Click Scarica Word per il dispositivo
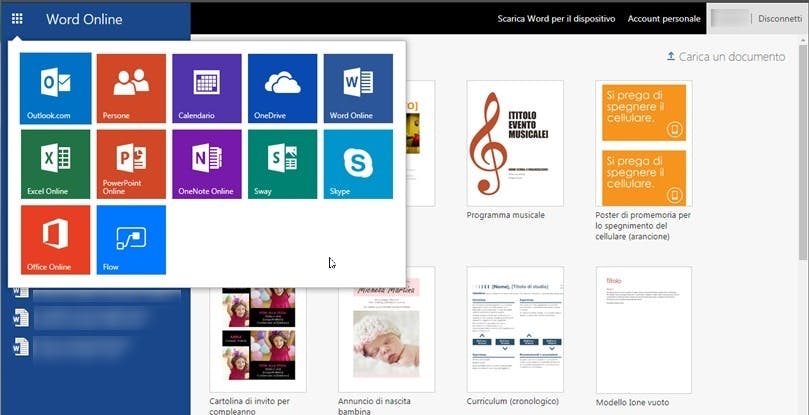 (x=556, y=19)
